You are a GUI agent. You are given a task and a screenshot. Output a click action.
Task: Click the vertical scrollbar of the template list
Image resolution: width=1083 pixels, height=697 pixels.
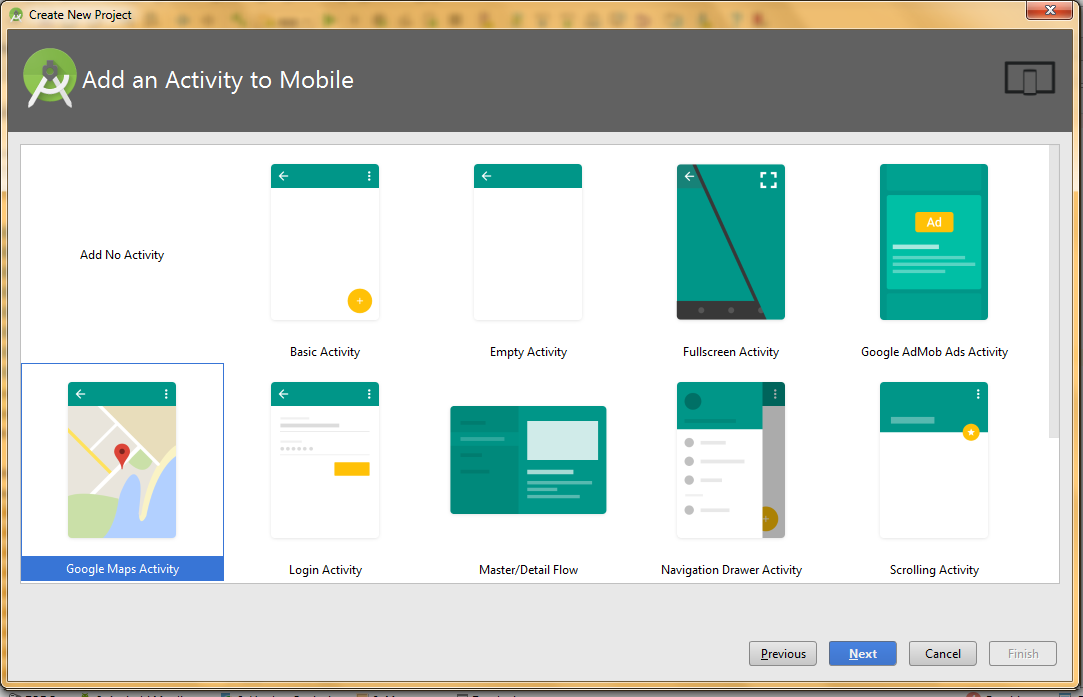pyautogui.click(x=1053, y=290)
